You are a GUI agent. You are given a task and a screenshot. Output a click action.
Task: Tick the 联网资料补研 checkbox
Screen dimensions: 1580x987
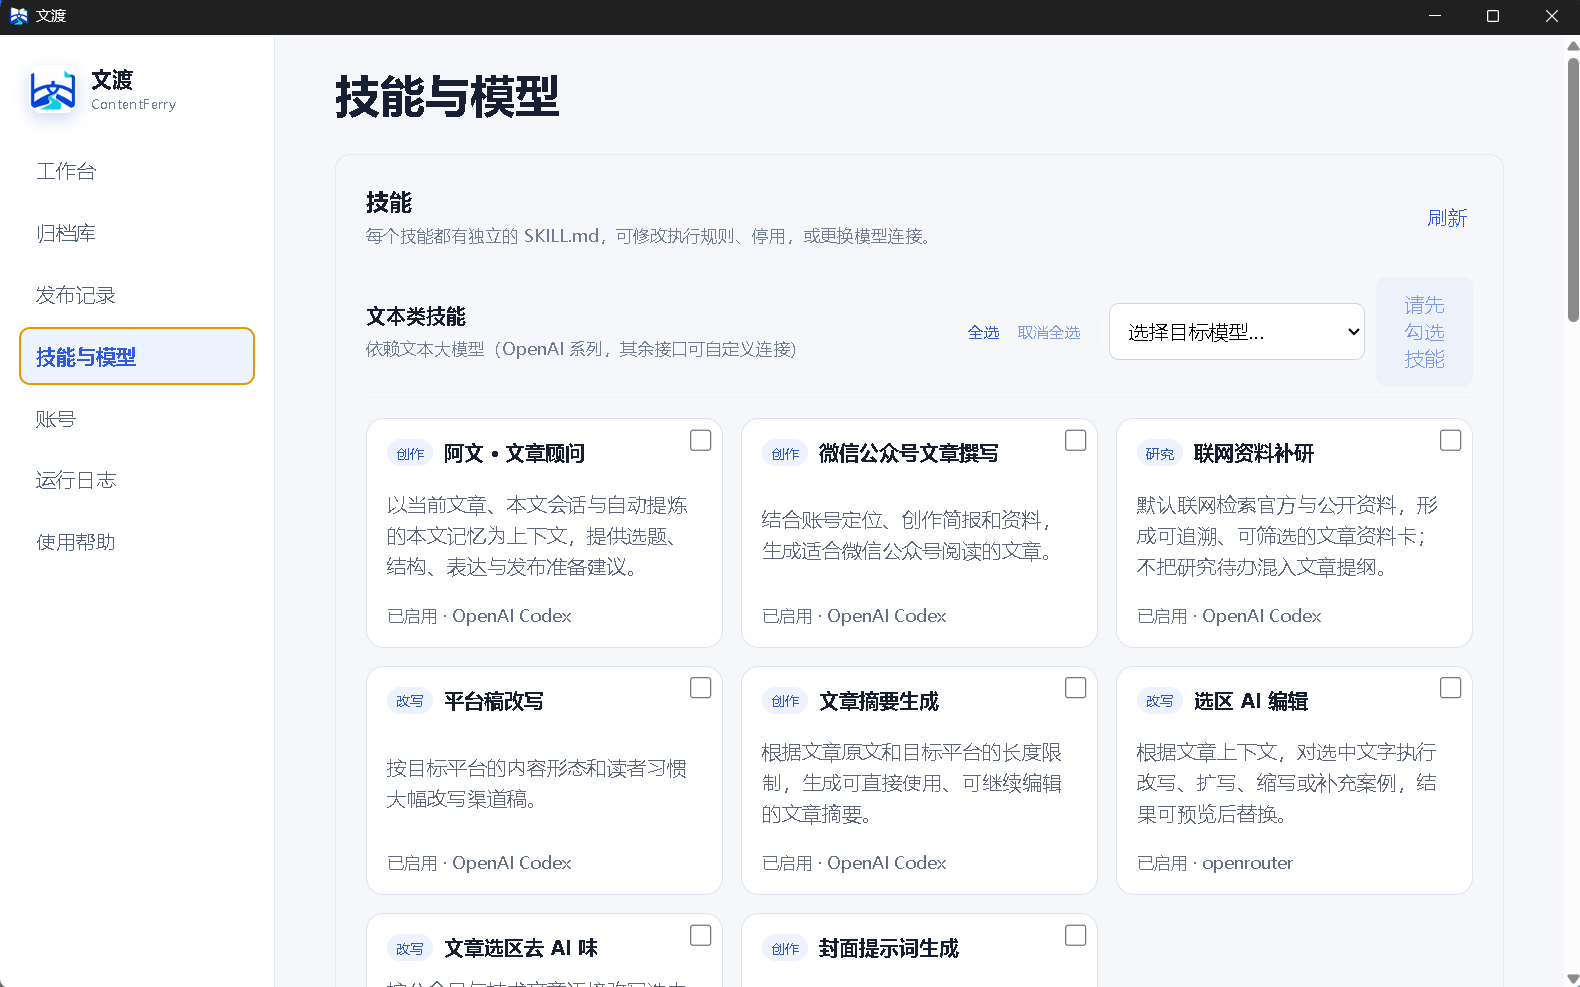(x=1451, y=440)
